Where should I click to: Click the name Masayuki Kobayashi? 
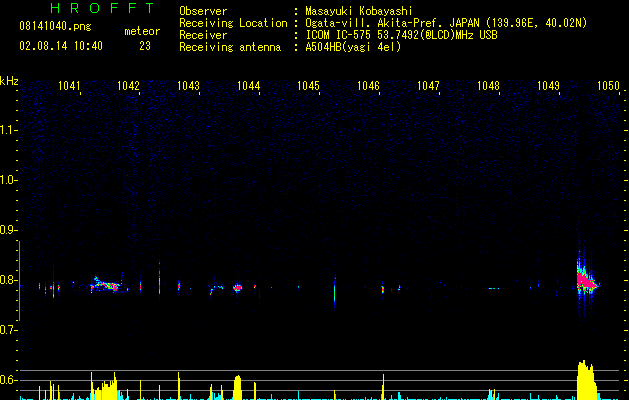[x=359, y=11]
